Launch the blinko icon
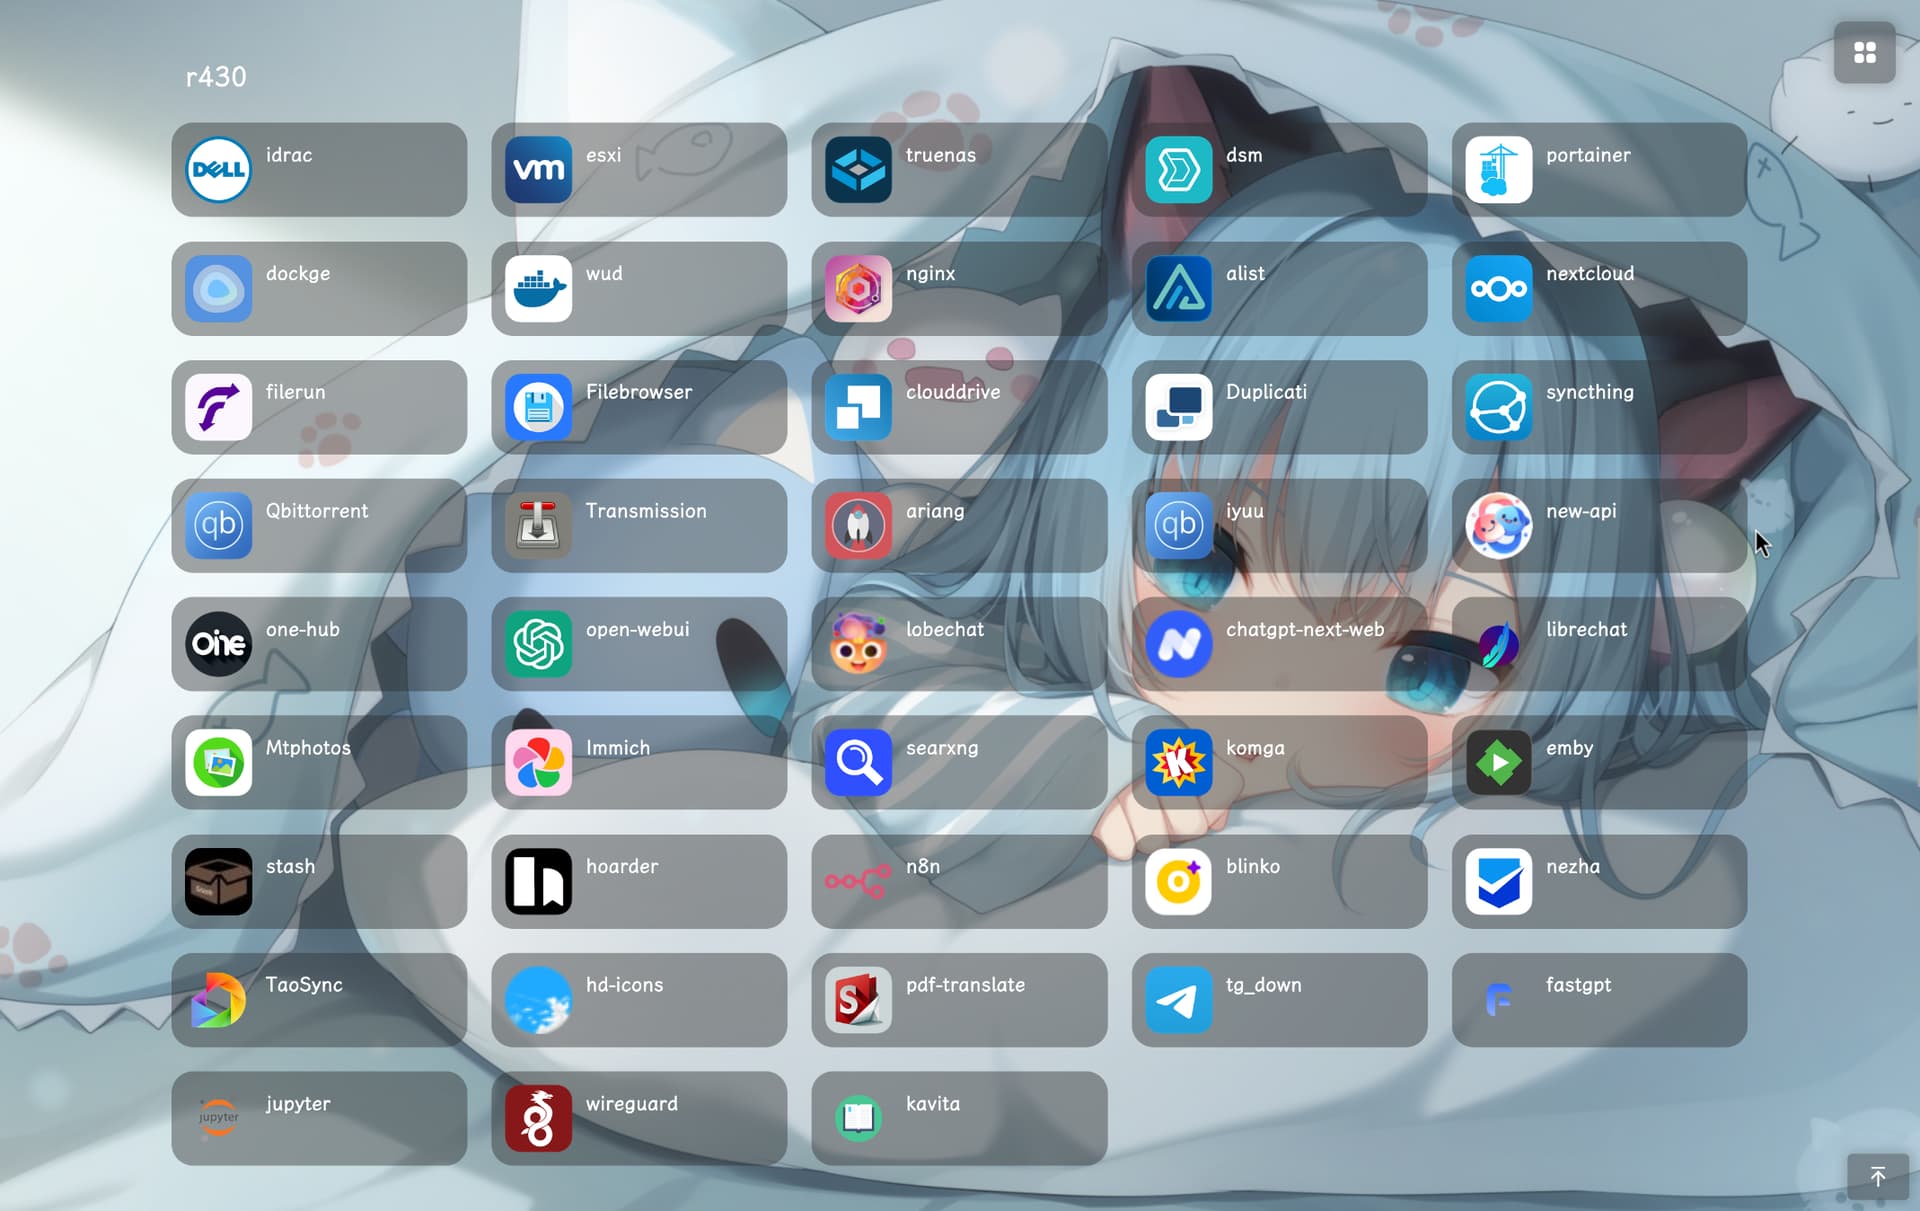The width and height of the screenshot is (1920, 1211). (x=1178, y=882)
